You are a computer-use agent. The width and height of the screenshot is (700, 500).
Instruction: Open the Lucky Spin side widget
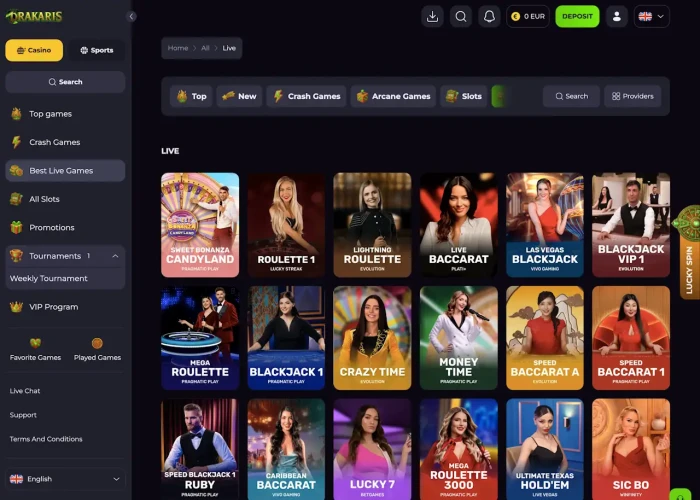(688, 252)
